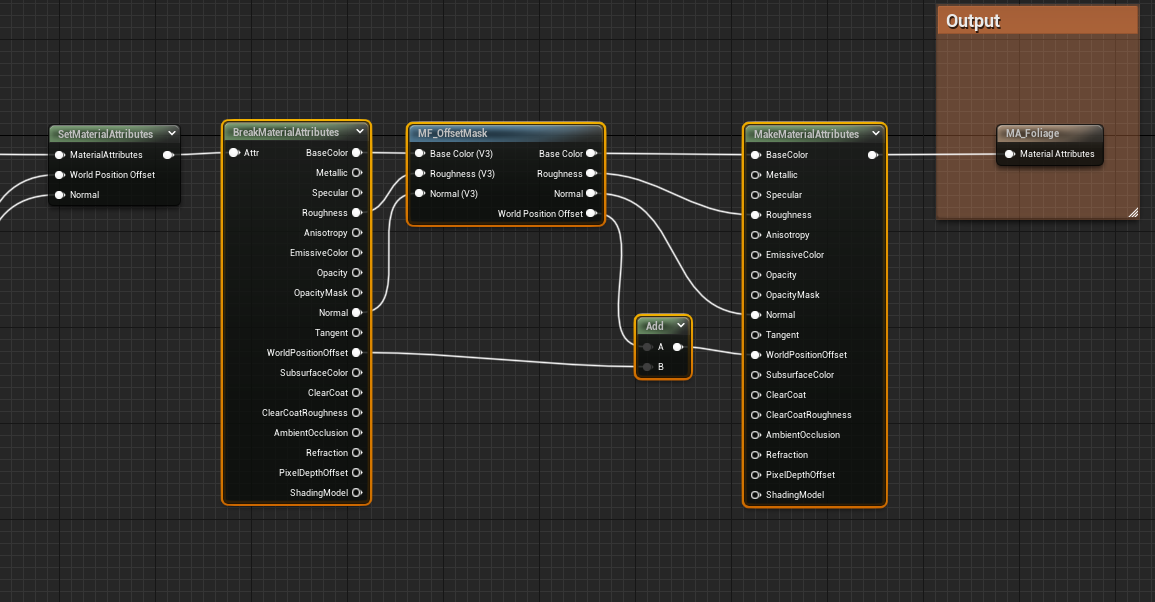Viewport: 1155px width, 602px height.
Task: Click MakeMaterialAttributes EmissiveColor input pin
Action: coord(756,254)
